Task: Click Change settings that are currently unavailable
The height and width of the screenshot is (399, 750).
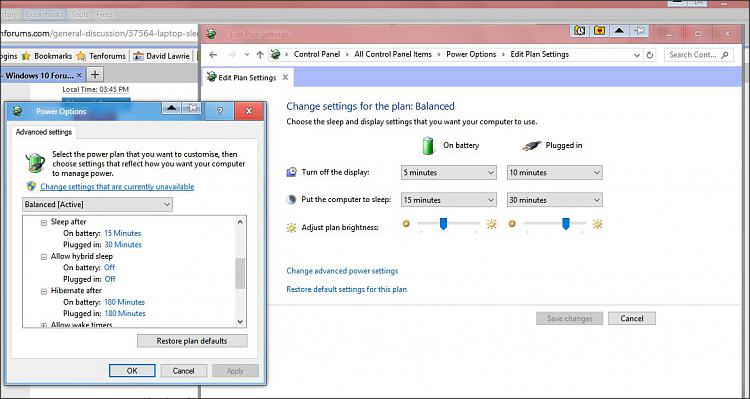Action: coord(117,187)
